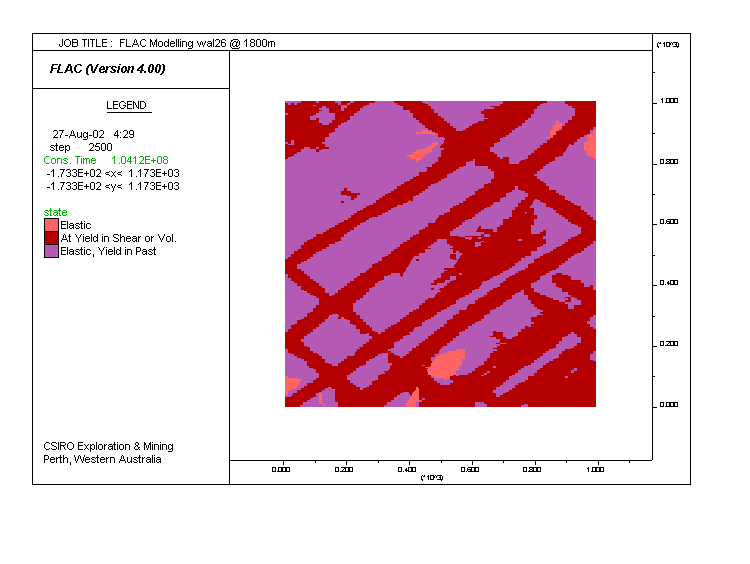
Task: Click the 1.000 tick on horizontal axis
Action: tap(597, 467)
